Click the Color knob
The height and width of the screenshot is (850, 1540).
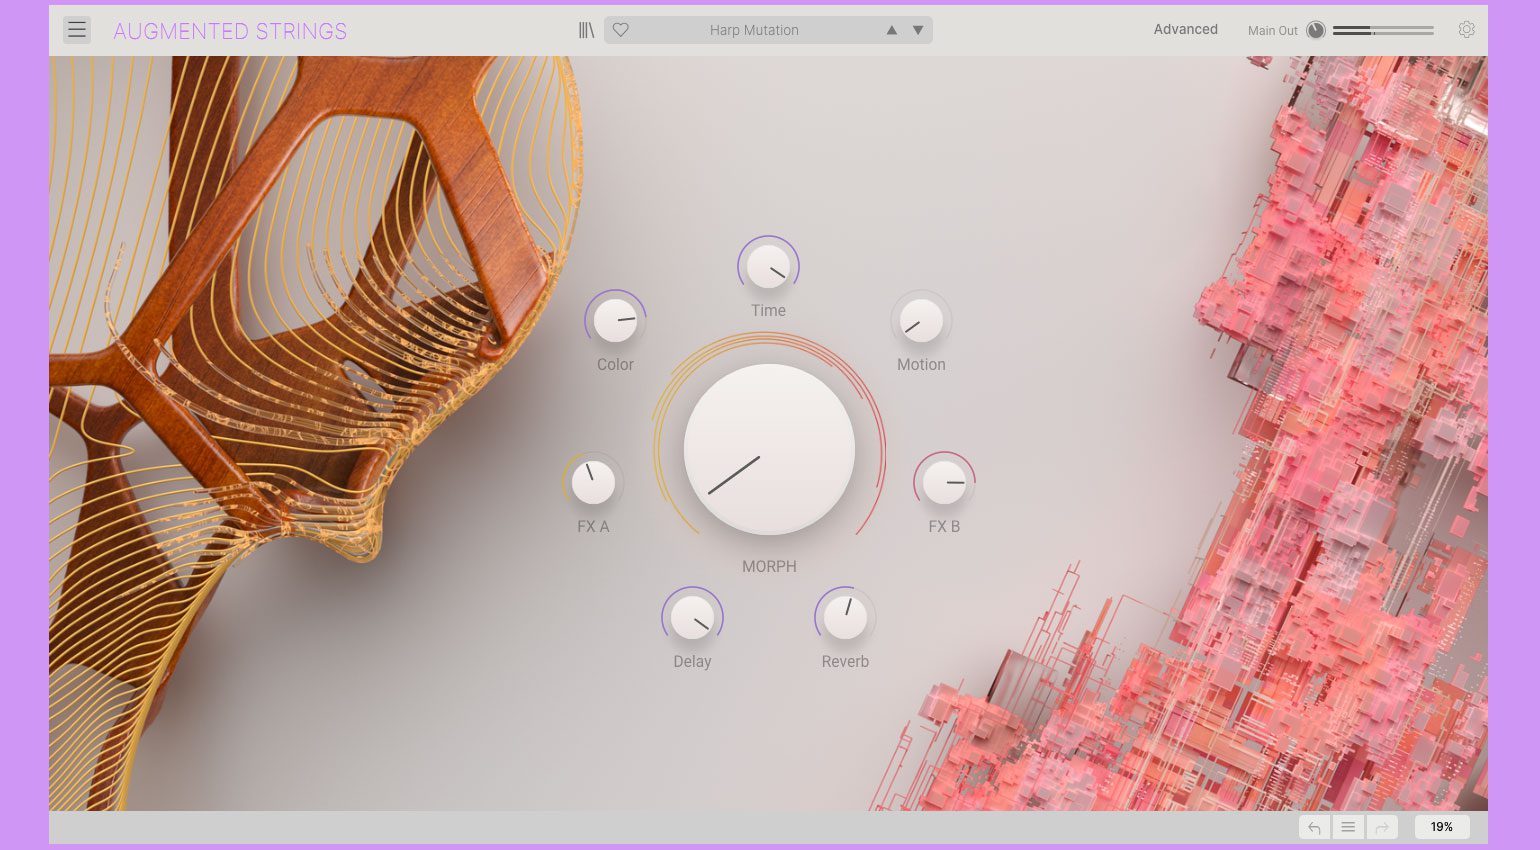pyautogui.click(x=615, y=321)
